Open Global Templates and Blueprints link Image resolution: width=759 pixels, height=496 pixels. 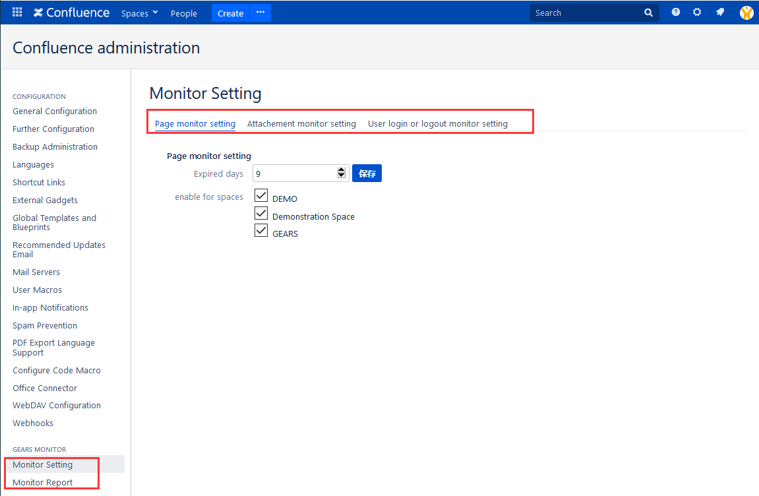tap(54, 223)
